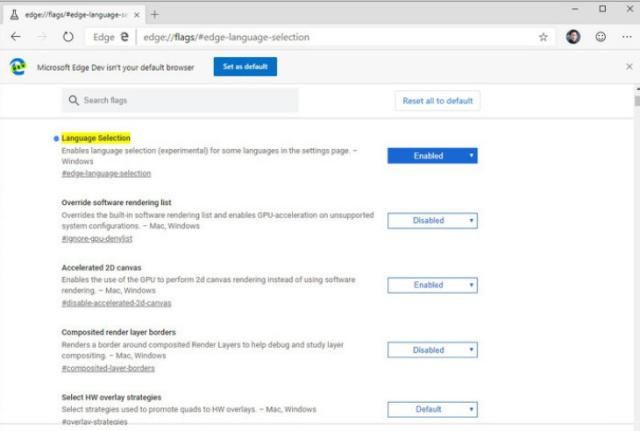640x431 pixels.
Task: Open Language Selection Enabled dropdown
Action: click(432, 155)
